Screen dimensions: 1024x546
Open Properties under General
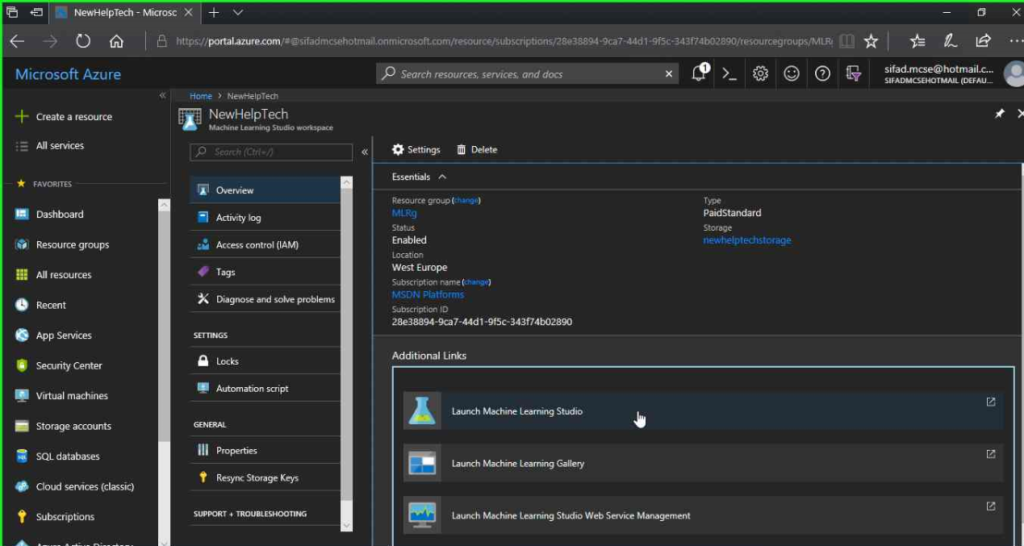click(x=264, y=451)
